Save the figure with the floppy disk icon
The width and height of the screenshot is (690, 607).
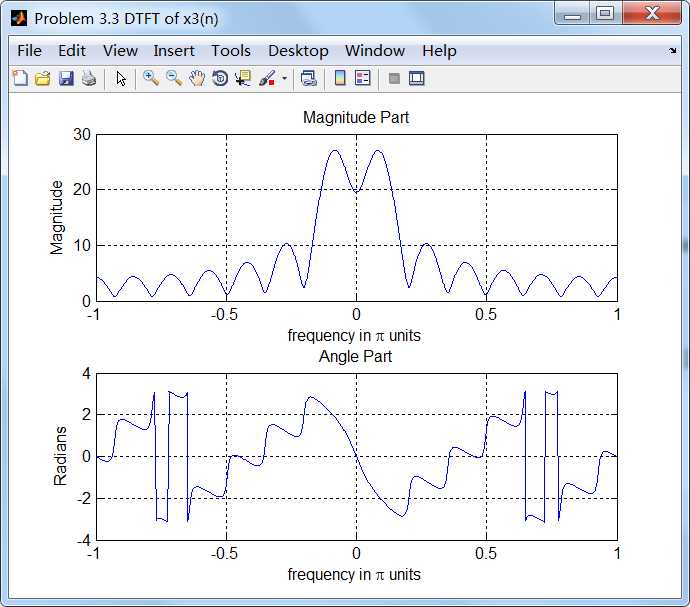(x=66, y=78)
